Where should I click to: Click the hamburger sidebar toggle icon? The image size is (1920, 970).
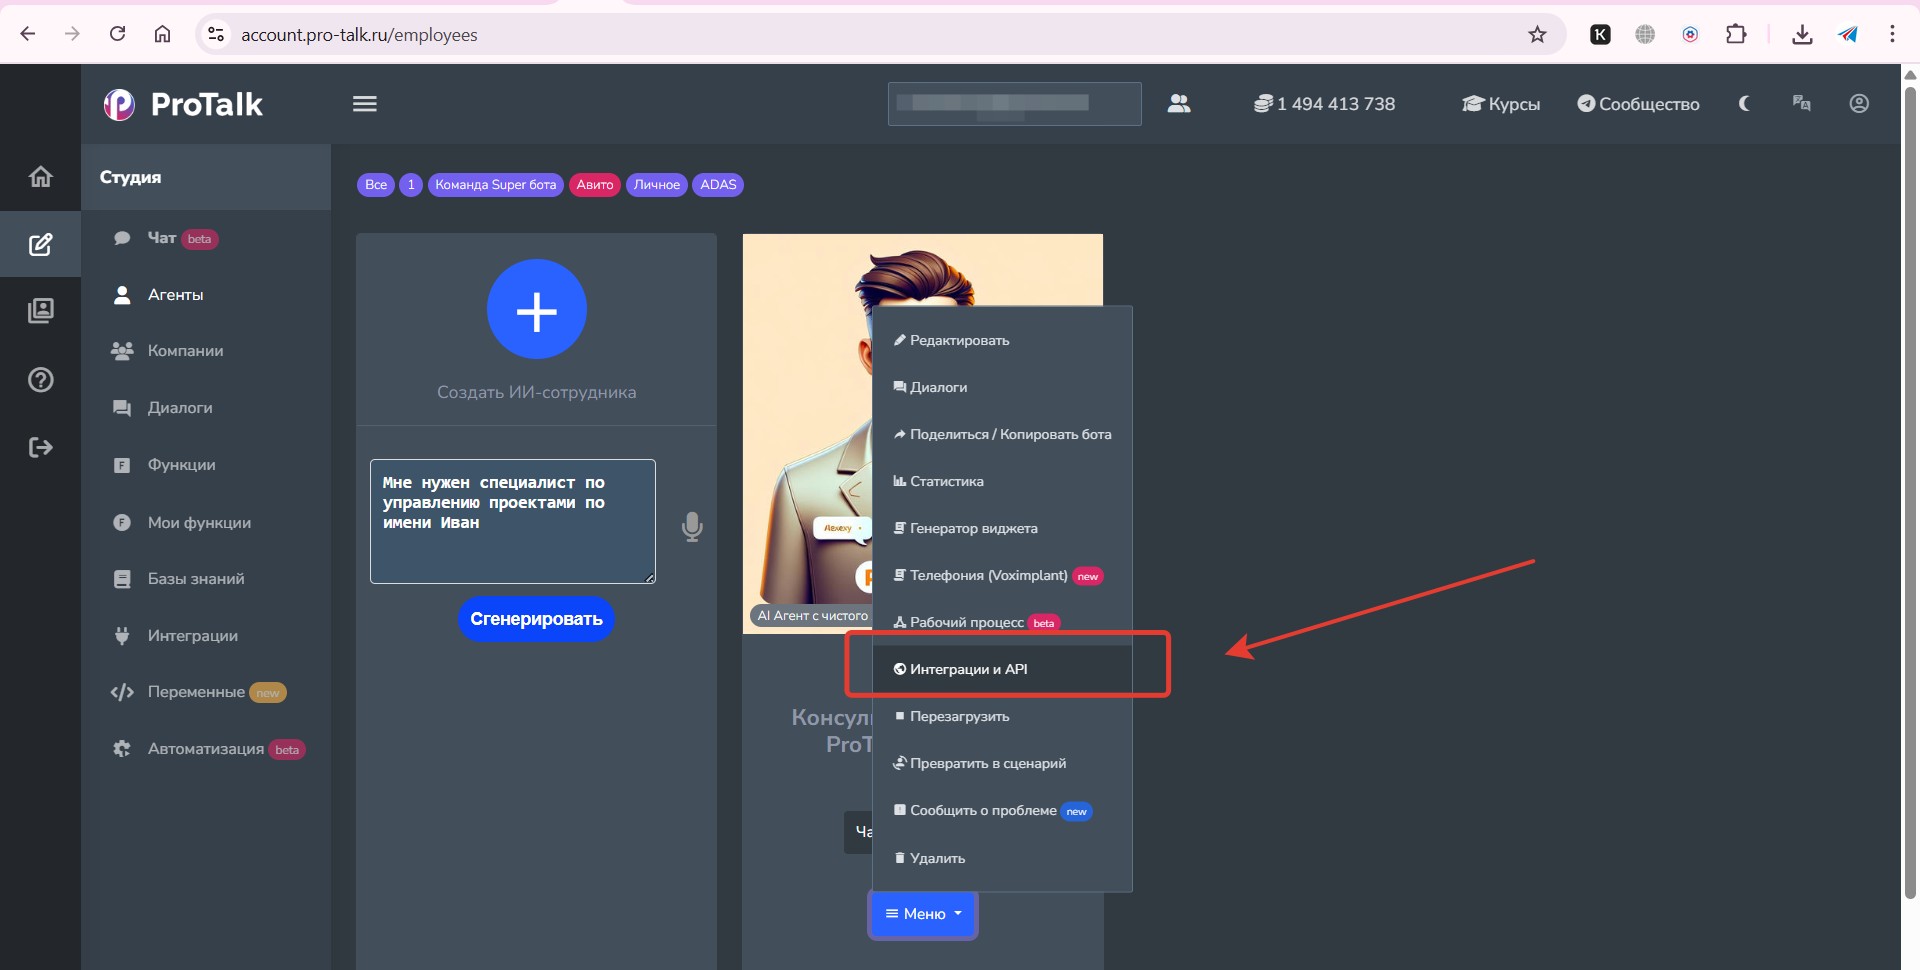coord(365,104)
